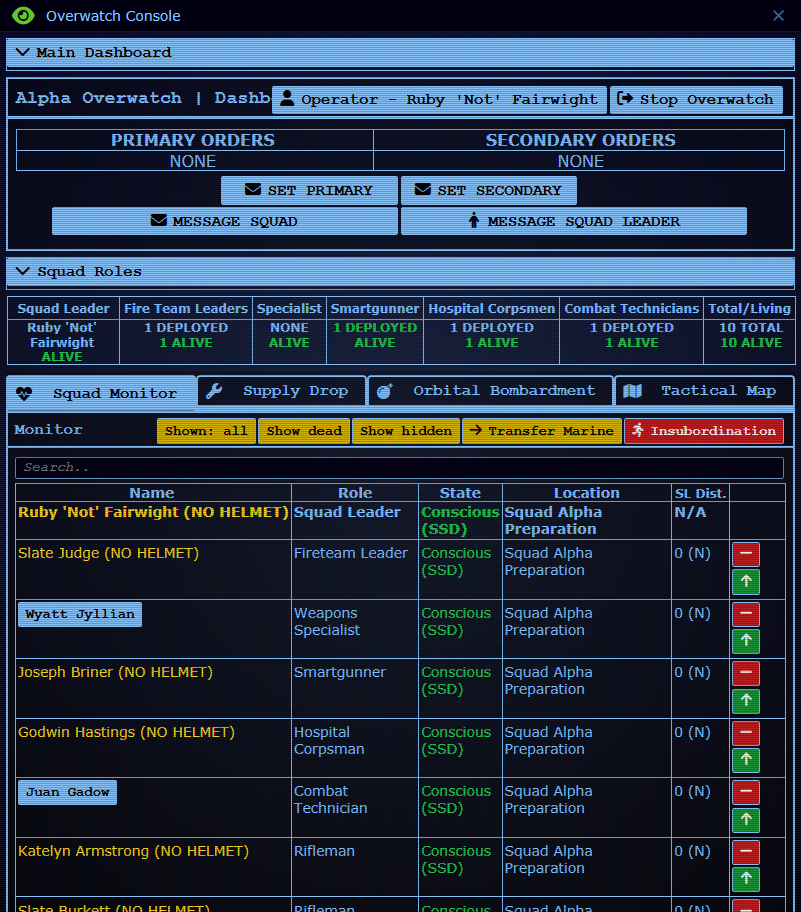Screen dimensions: 801x912
Task: Toggle the 'Shown: all' filter
Action: coord(206,431)
